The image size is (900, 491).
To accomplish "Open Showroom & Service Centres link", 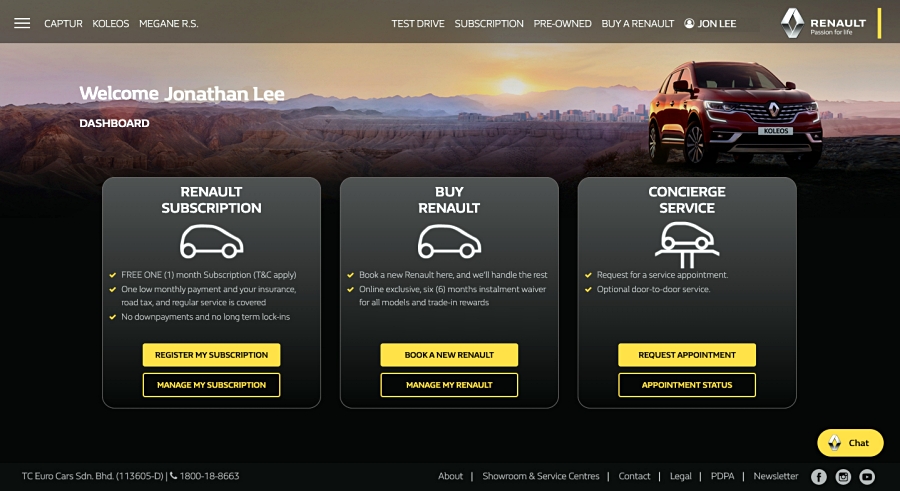I will click(541, 476).
